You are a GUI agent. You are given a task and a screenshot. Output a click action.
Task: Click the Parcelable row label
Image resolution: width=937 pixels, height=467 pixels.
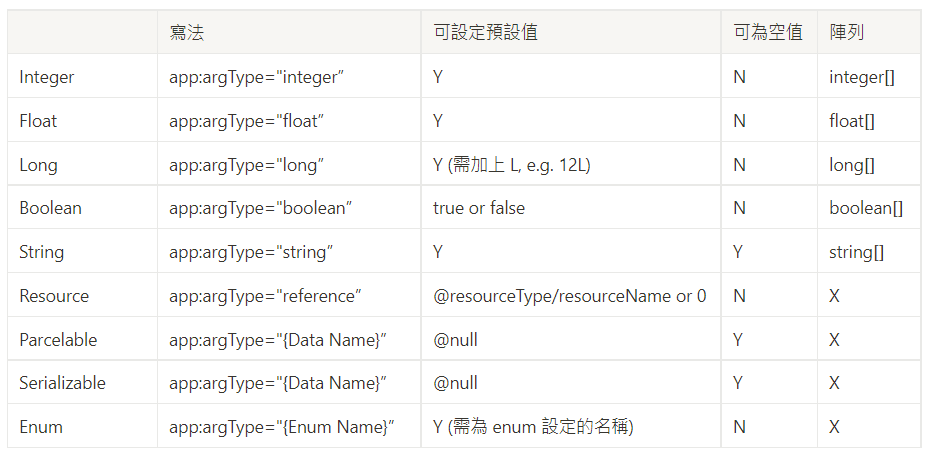coord(58,340)
